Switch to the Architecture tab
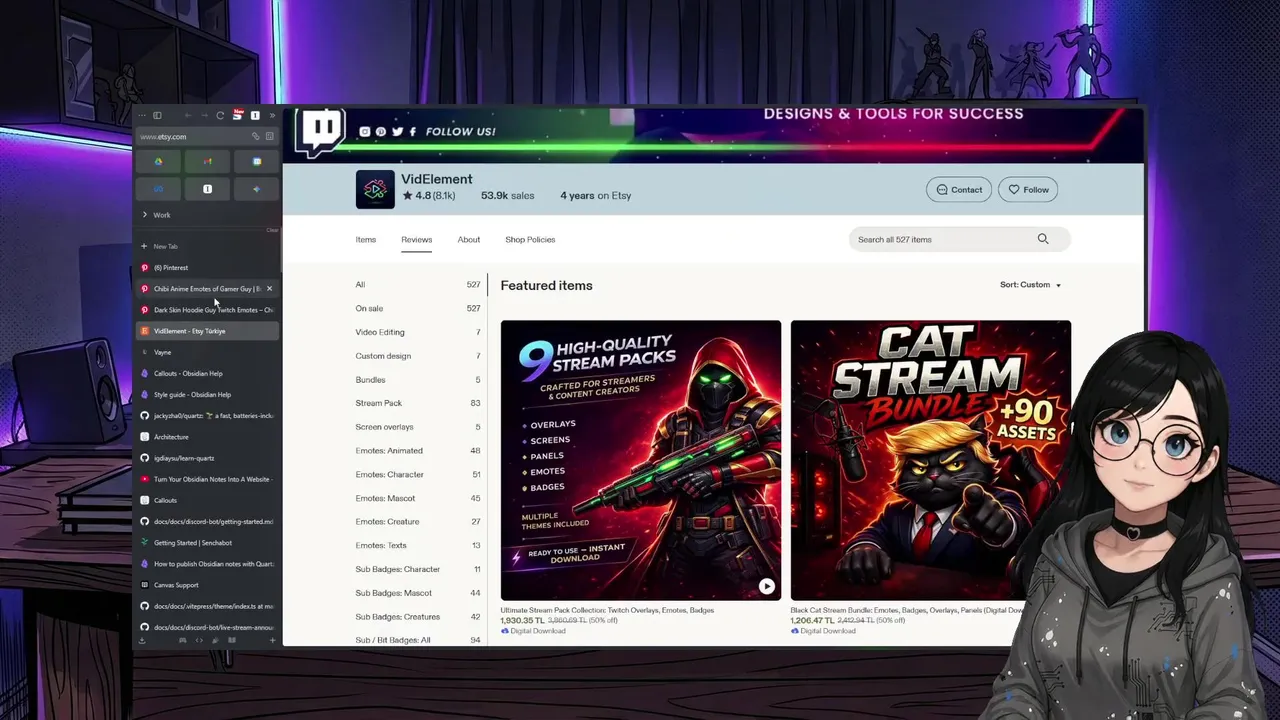The image size is (1280, 720). pos(207,437)
